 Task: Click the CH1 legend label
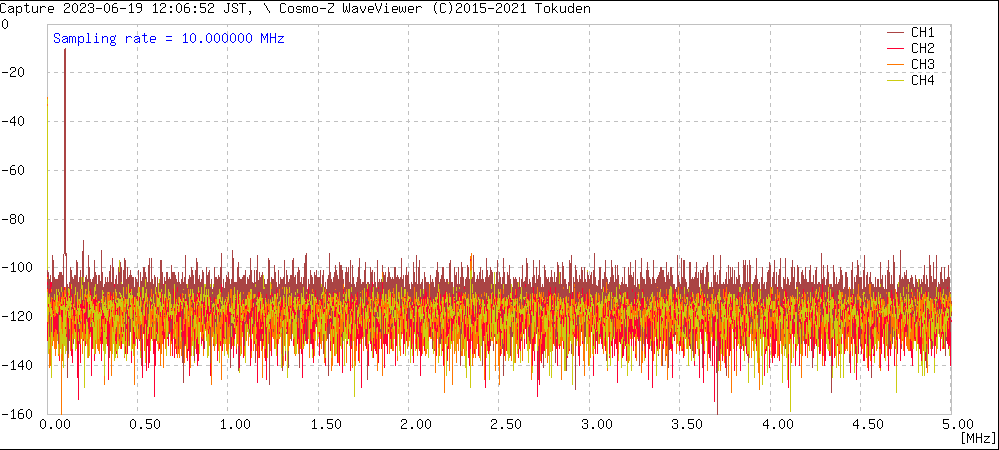coord(922,32)
